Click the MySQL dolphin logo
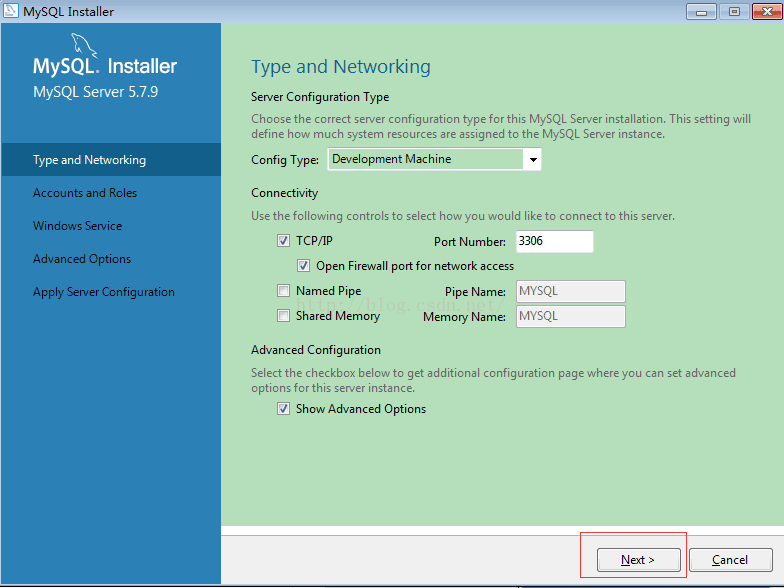 click(84, 45)
